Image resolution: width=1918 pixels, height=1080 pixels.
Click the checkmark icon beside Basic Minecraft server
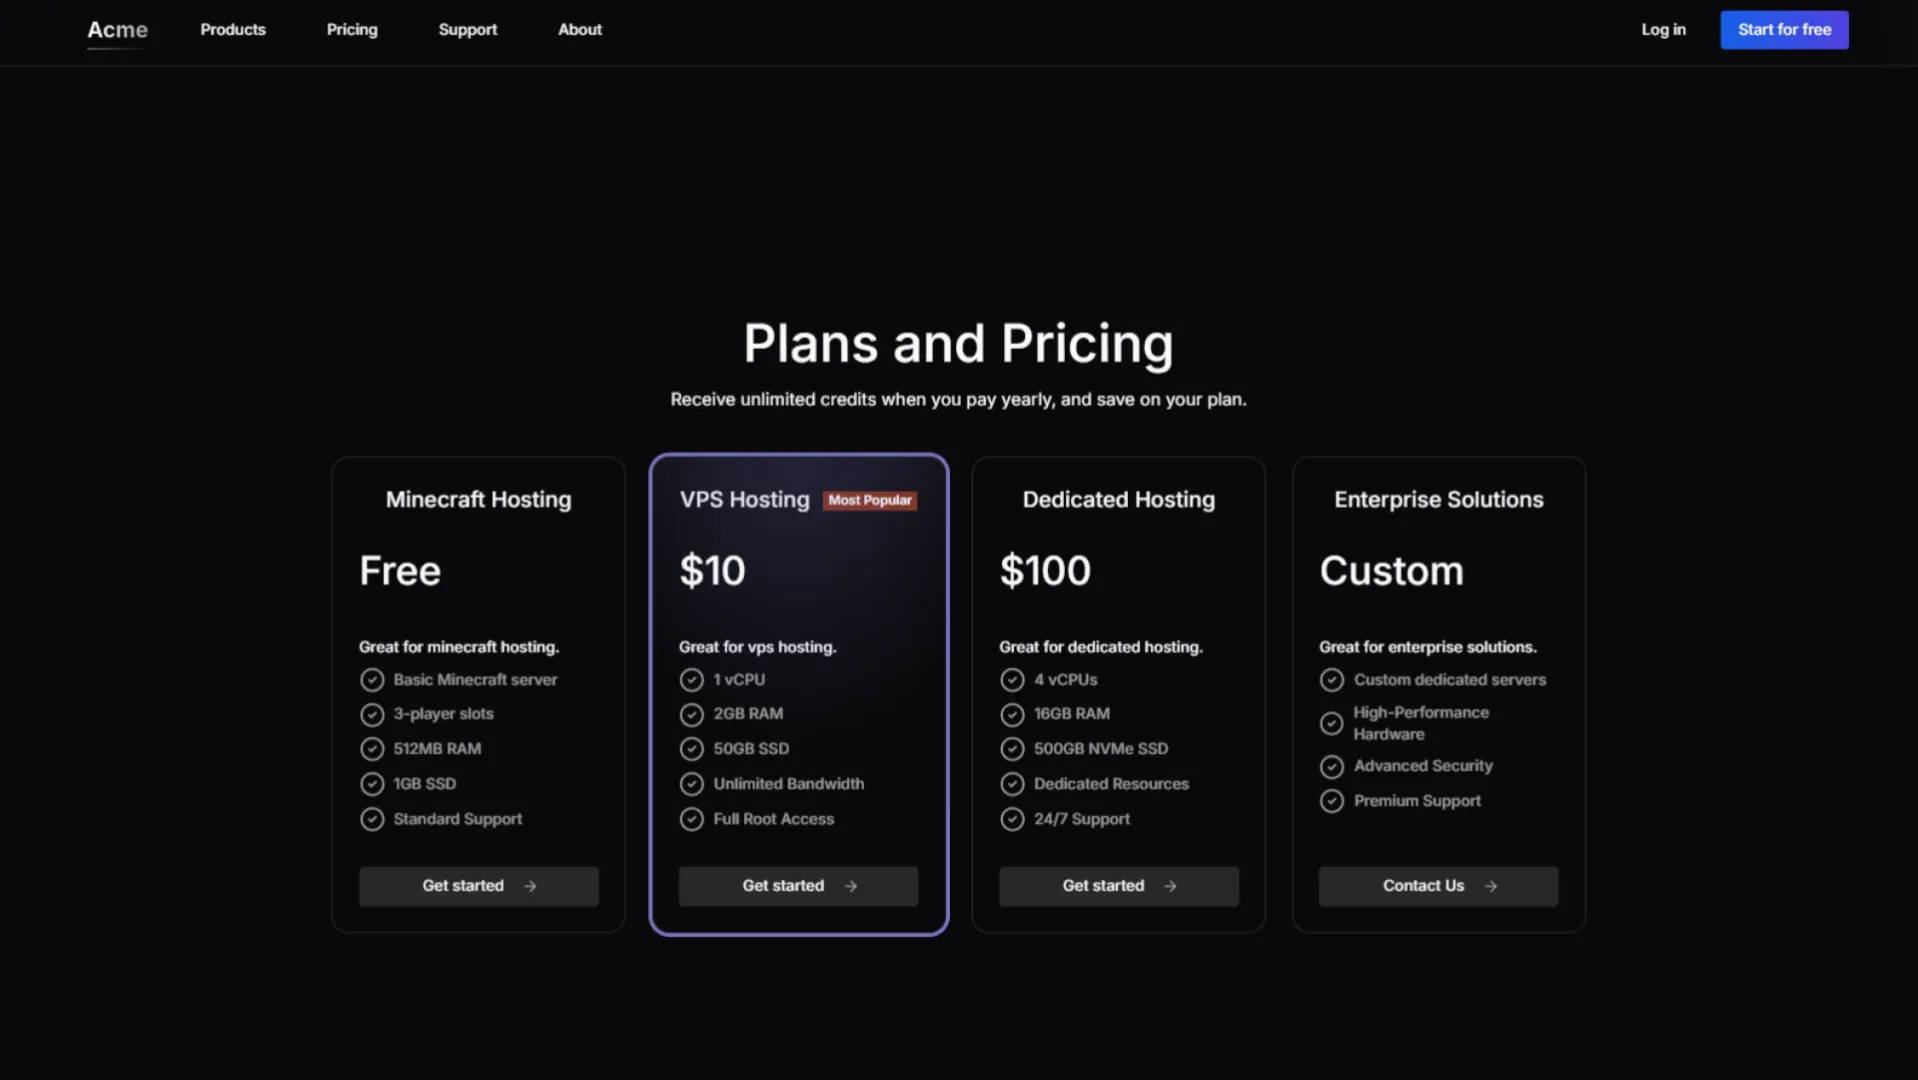(372, 679)
